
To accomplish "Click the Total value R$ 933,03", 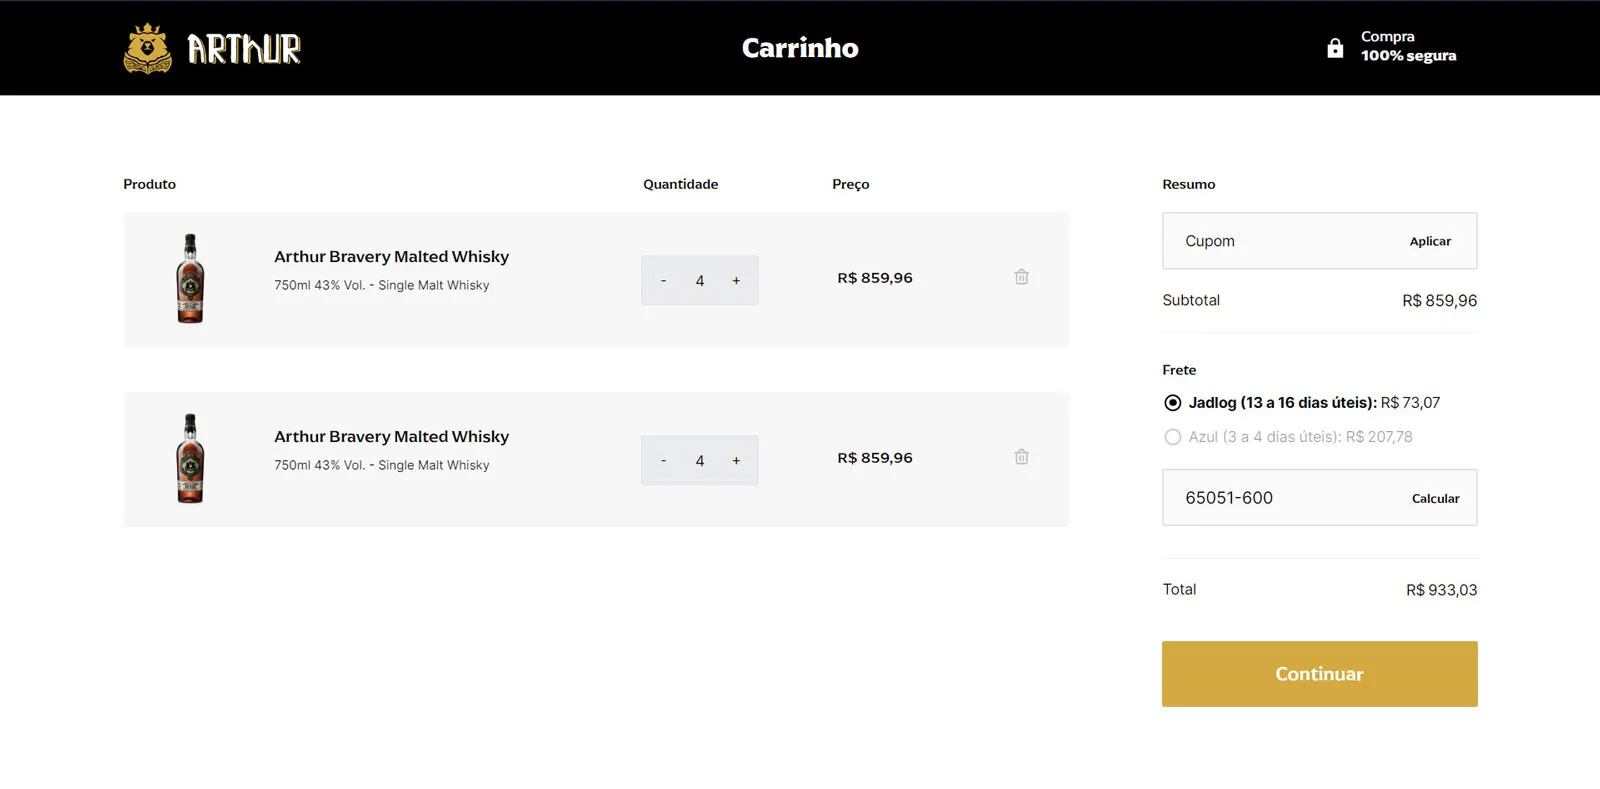I will 1441,590.
